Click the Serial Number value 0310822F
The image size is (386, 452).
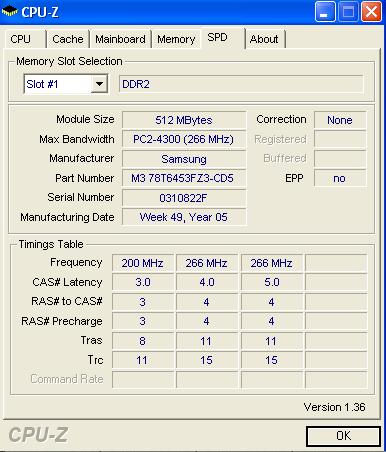coord(184,198)
